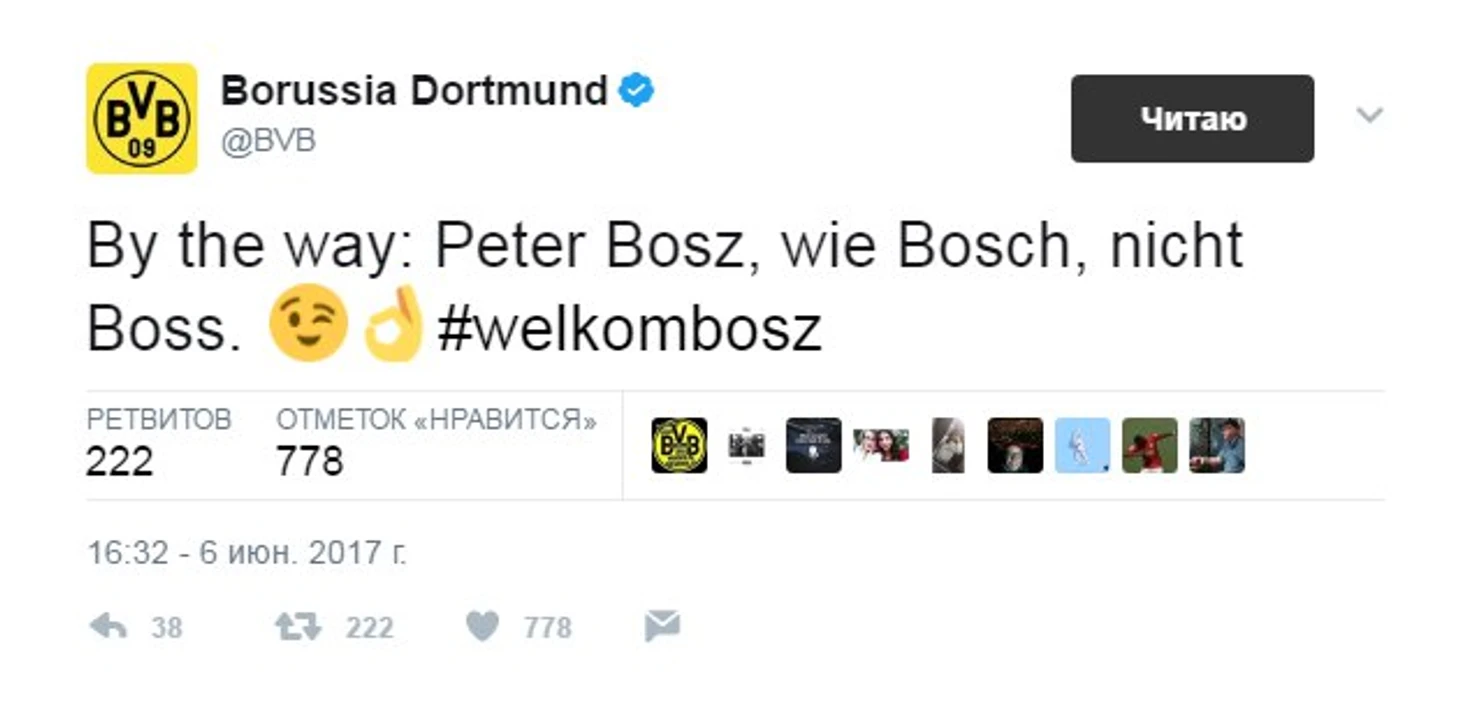The image size is (1460, 714).
Task: Open the 16:32 - 6 июн. 2017 timestamp
Action: [x=246, y=553]
